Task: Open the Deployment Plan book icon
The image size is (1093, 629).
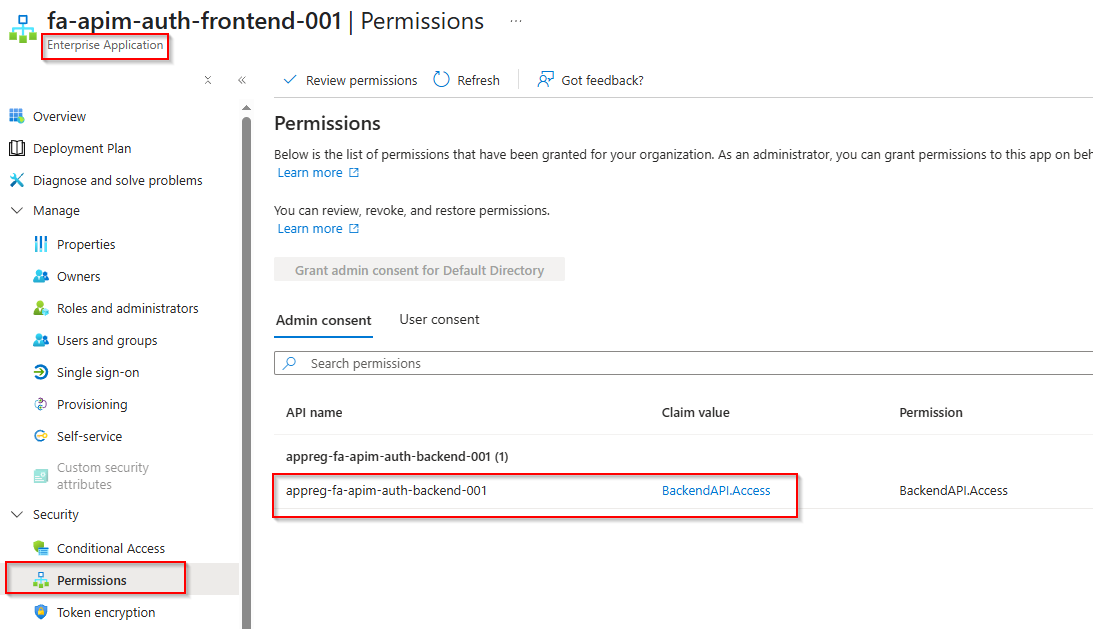Action: [16, 149]
